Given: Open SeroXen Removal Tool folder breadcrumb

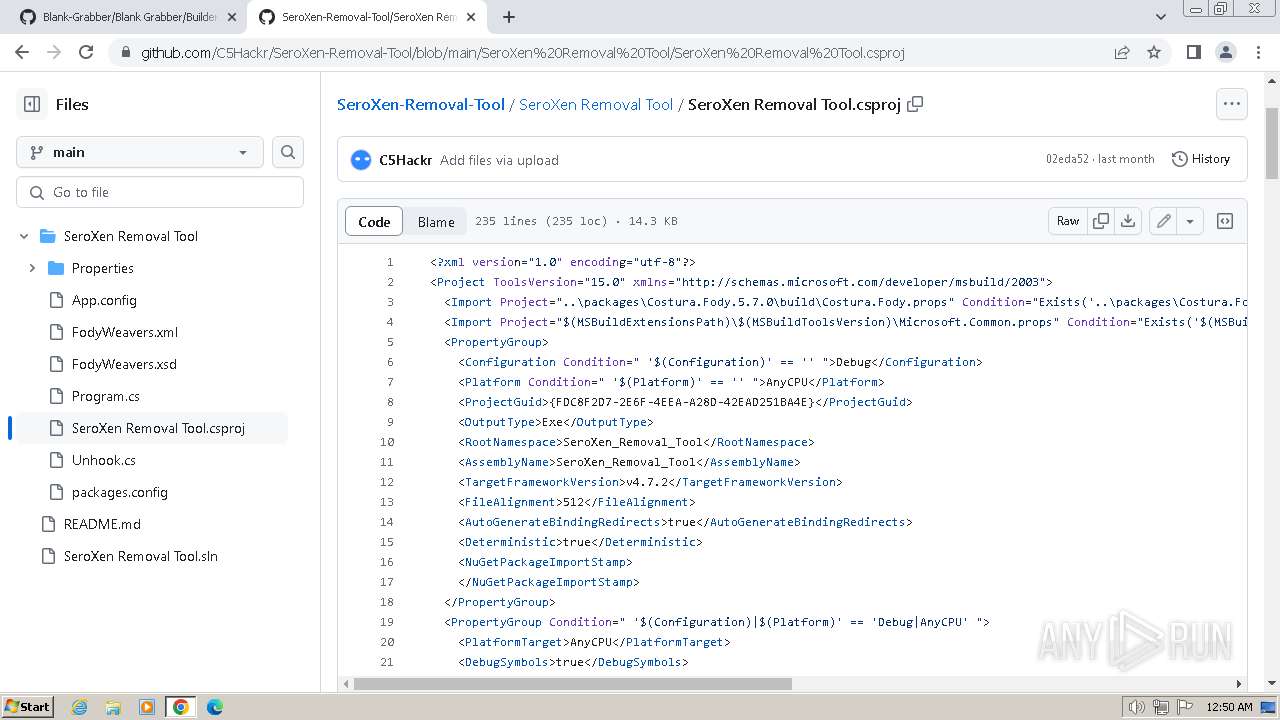Looking at the screenshot, I should [596, 104].
